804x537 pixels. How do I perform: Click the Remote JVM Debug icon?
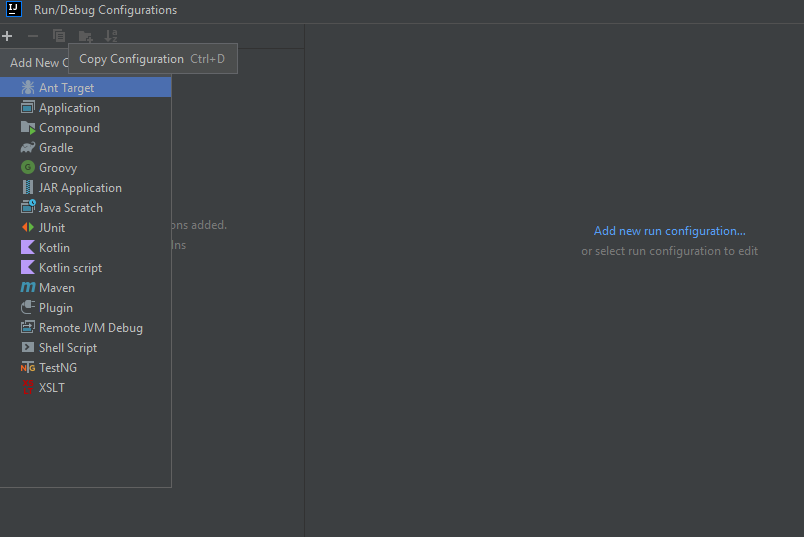(28, 327)
